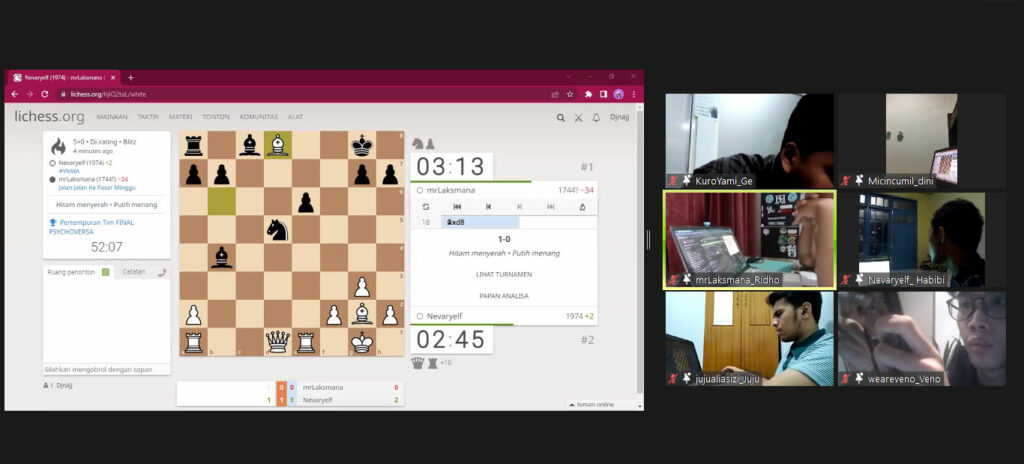Click the crossed swords challenge icon

[x=578, y=118]
